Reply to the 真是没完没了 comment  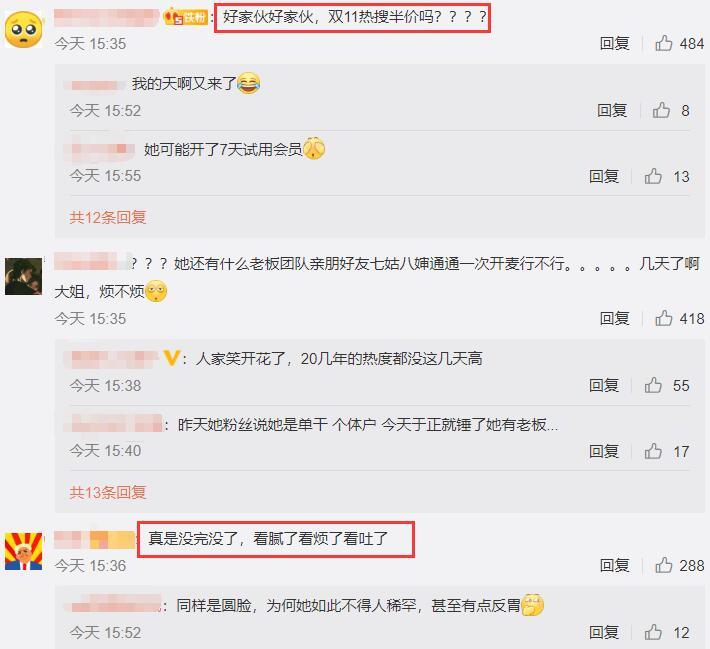[x=614, y=565]
